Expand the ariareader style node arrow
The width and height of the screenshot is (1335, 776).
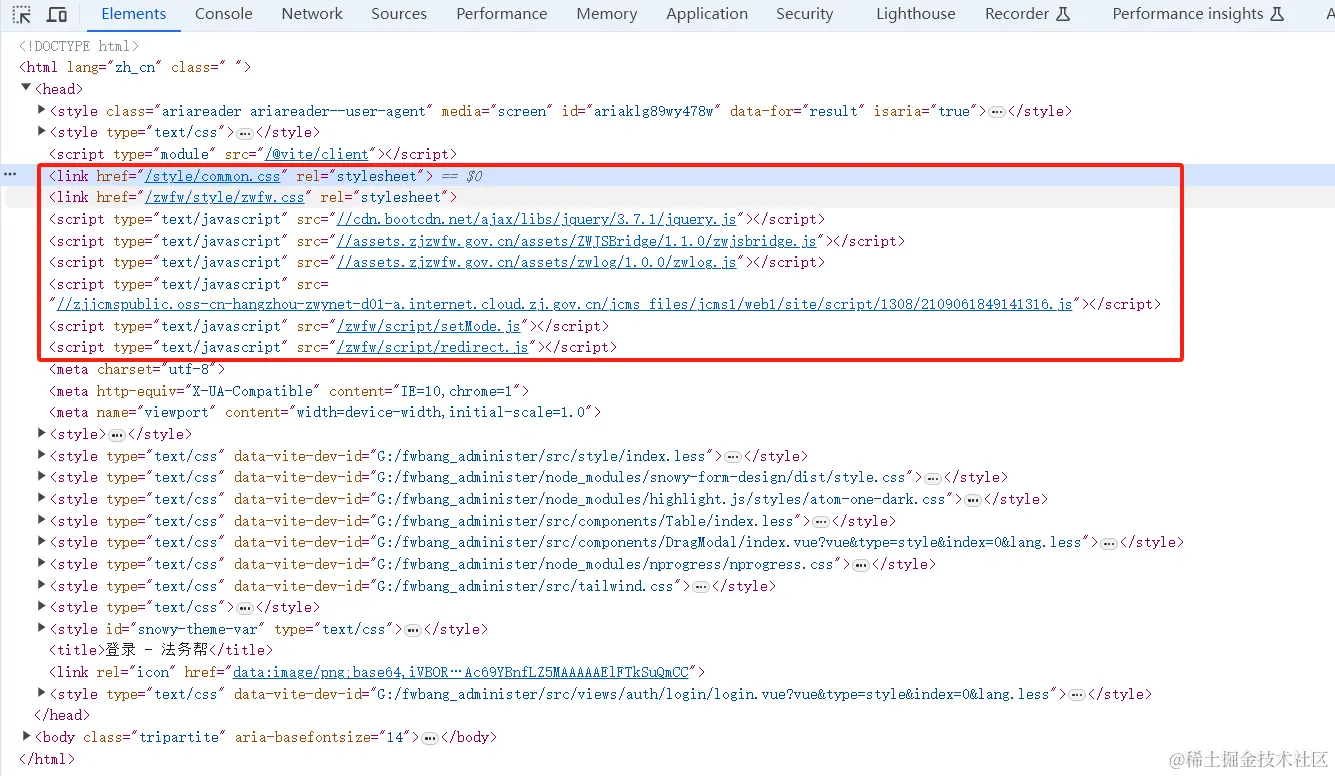(x=42, y=111)
